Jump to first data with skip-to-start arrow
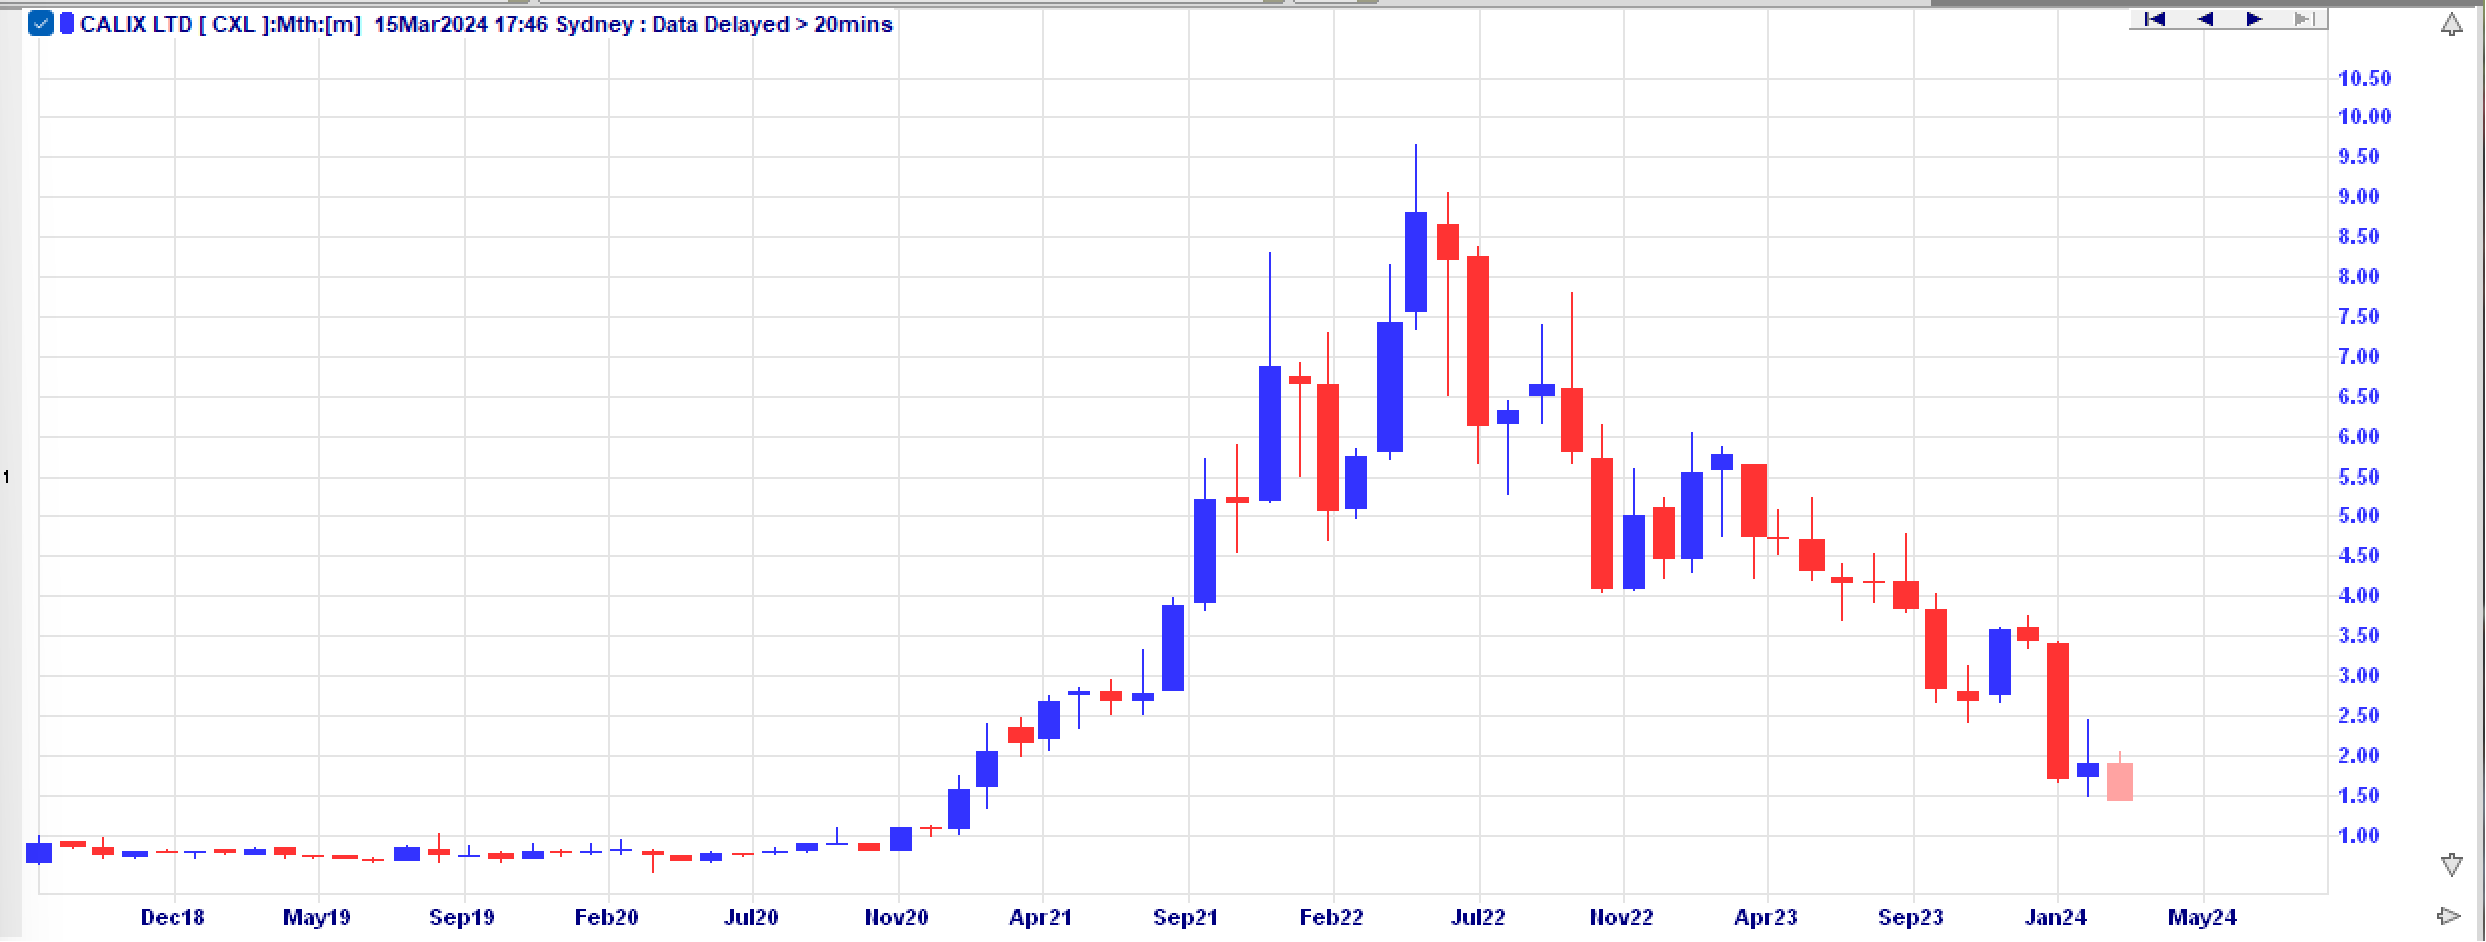This screenshot has height=942, width=2486. tap(2154, 19)
